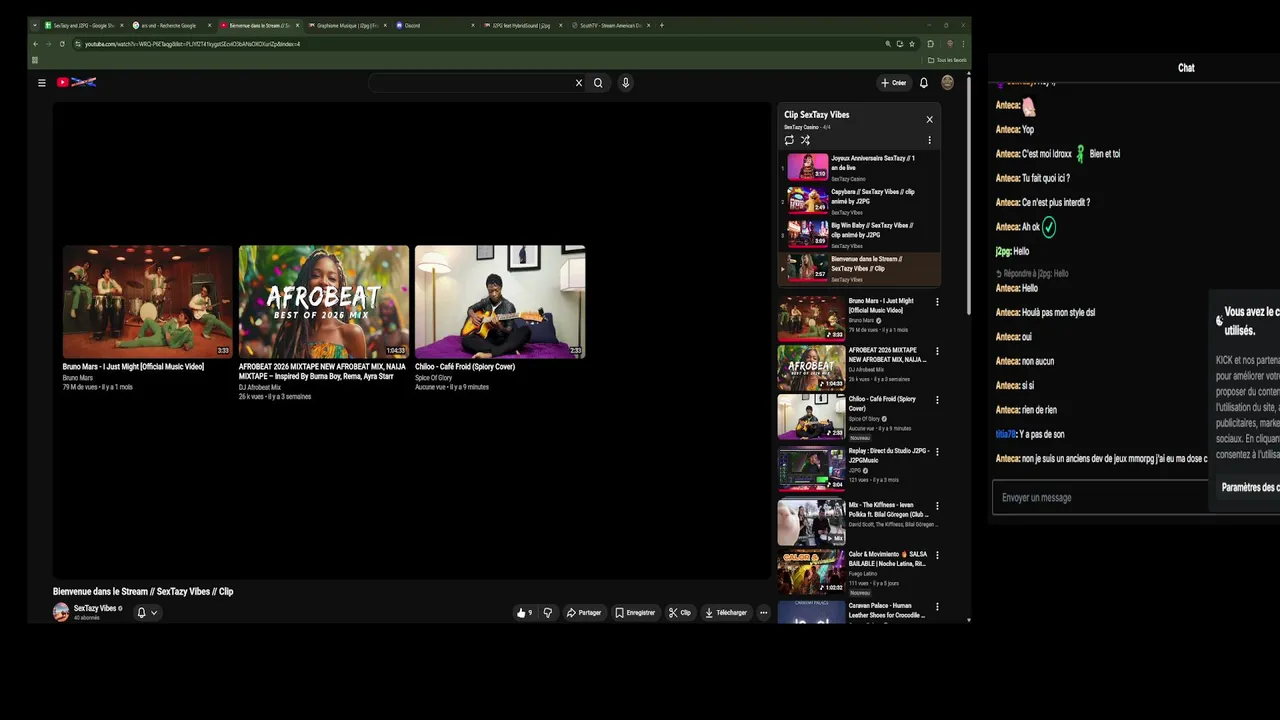Open a new browser tab with plus
This screenshot has height=720, width=1280.
(662, 25)
